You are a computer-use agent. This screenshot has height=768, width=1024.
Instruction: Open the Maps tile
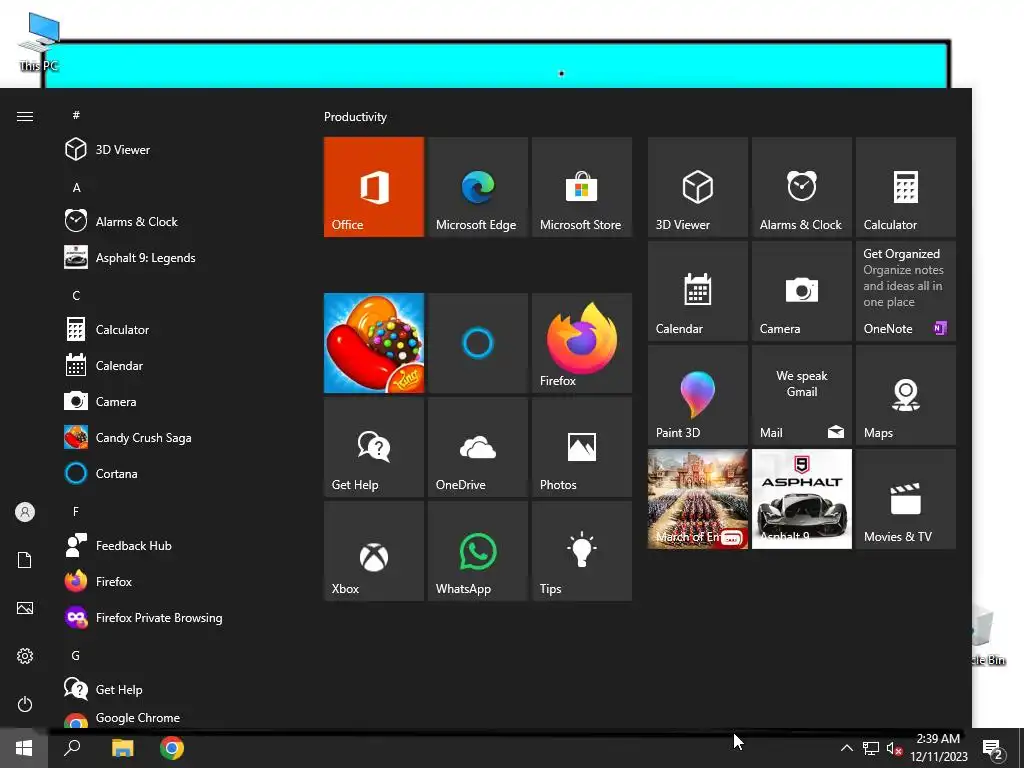[905, 395]
